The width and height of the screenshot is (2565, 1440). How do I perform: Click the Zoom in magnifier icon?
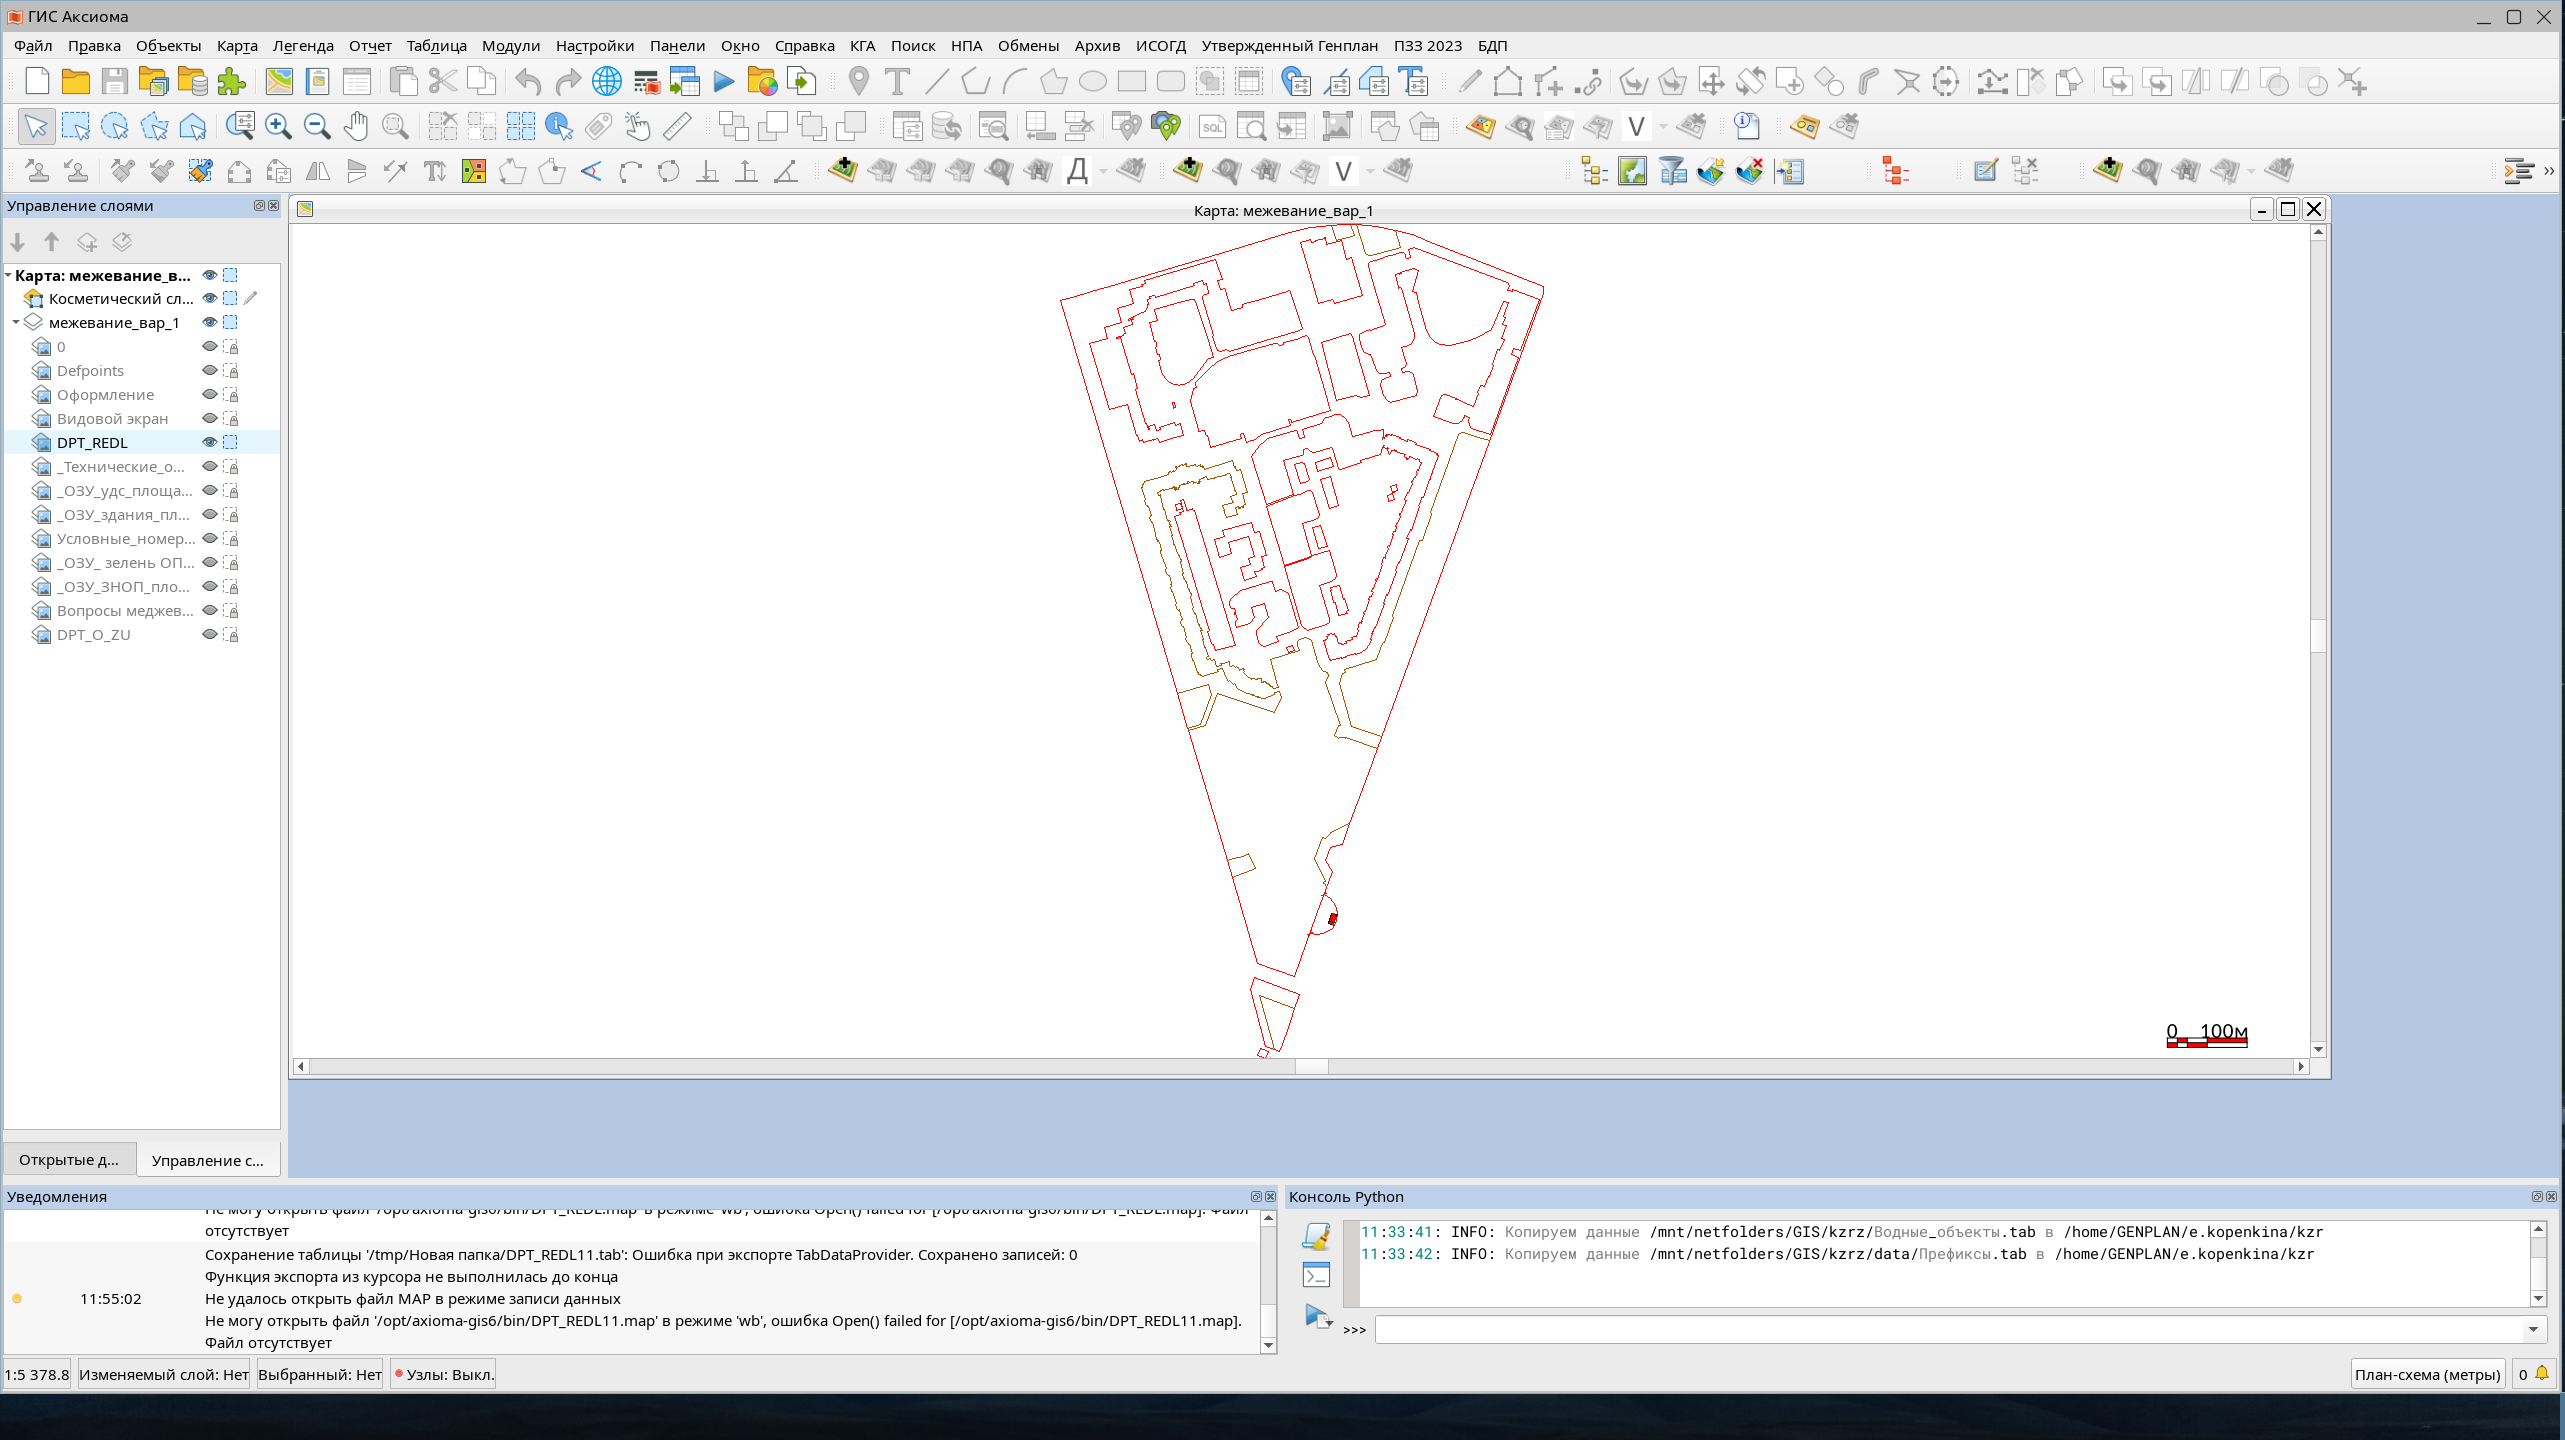click(x=278, y=126)
